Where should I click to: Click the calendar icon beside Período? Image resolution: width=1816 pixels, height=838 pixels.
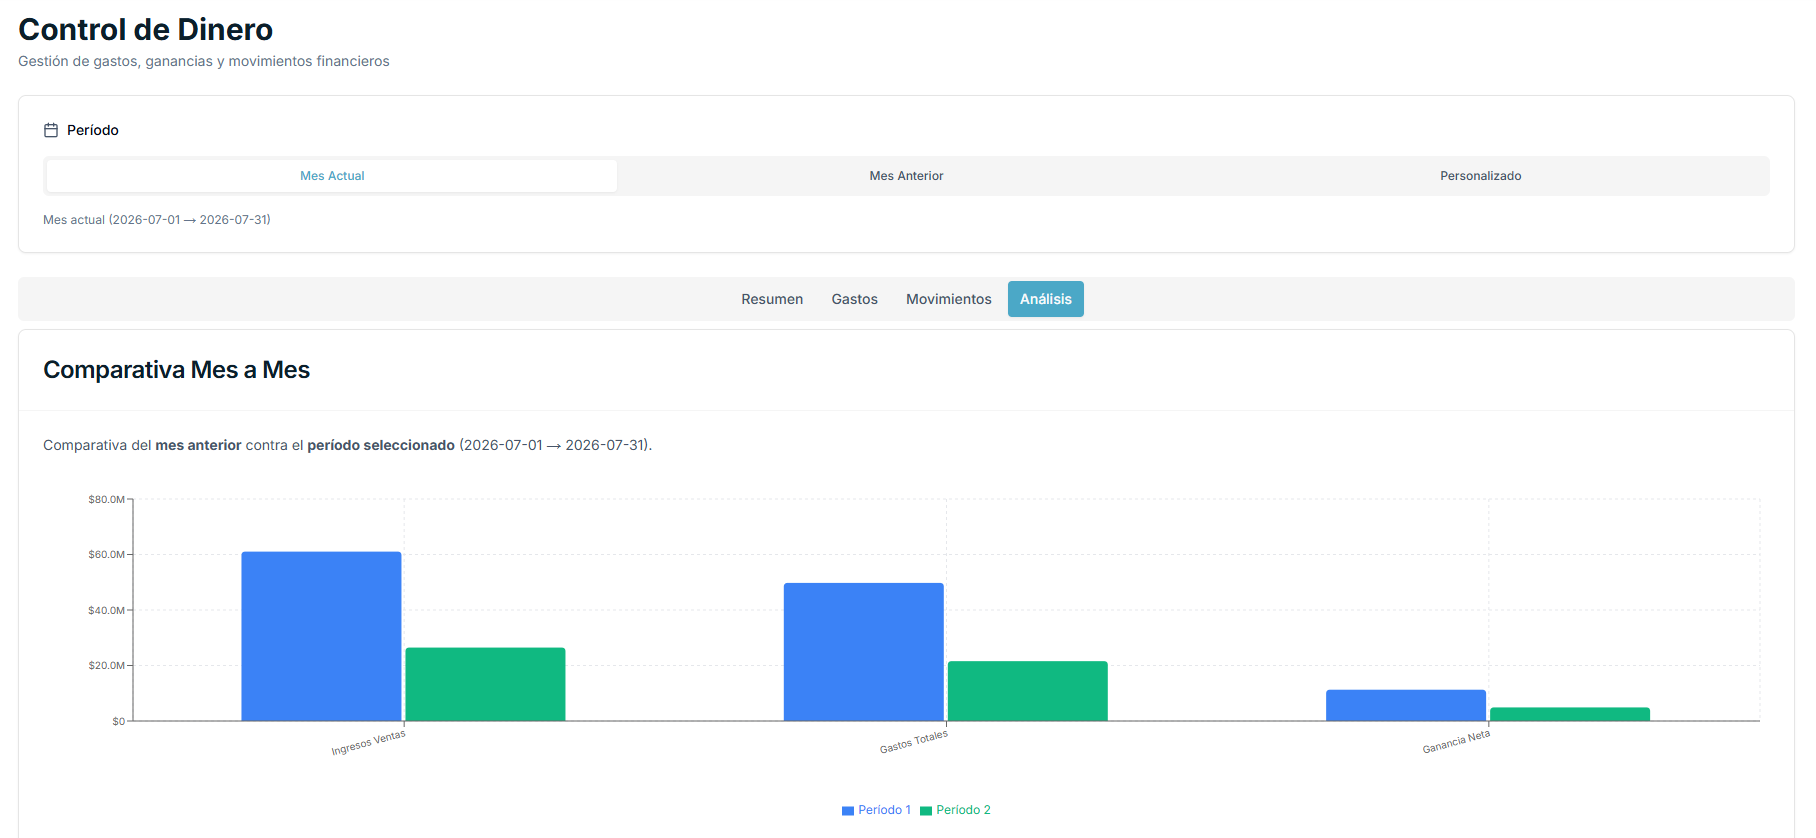tap(51, 130)
